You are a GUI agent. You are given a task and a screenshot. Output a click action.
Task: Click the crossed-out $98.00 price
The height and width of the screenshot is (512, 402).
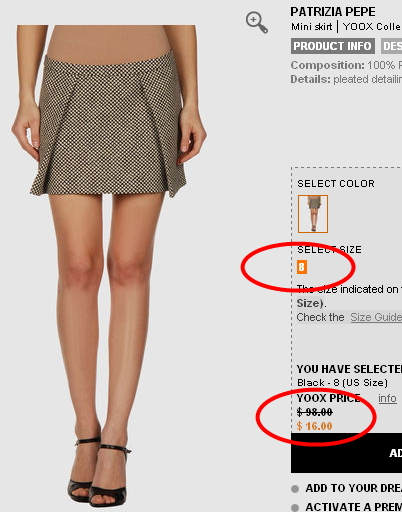[x=315, y=412]
